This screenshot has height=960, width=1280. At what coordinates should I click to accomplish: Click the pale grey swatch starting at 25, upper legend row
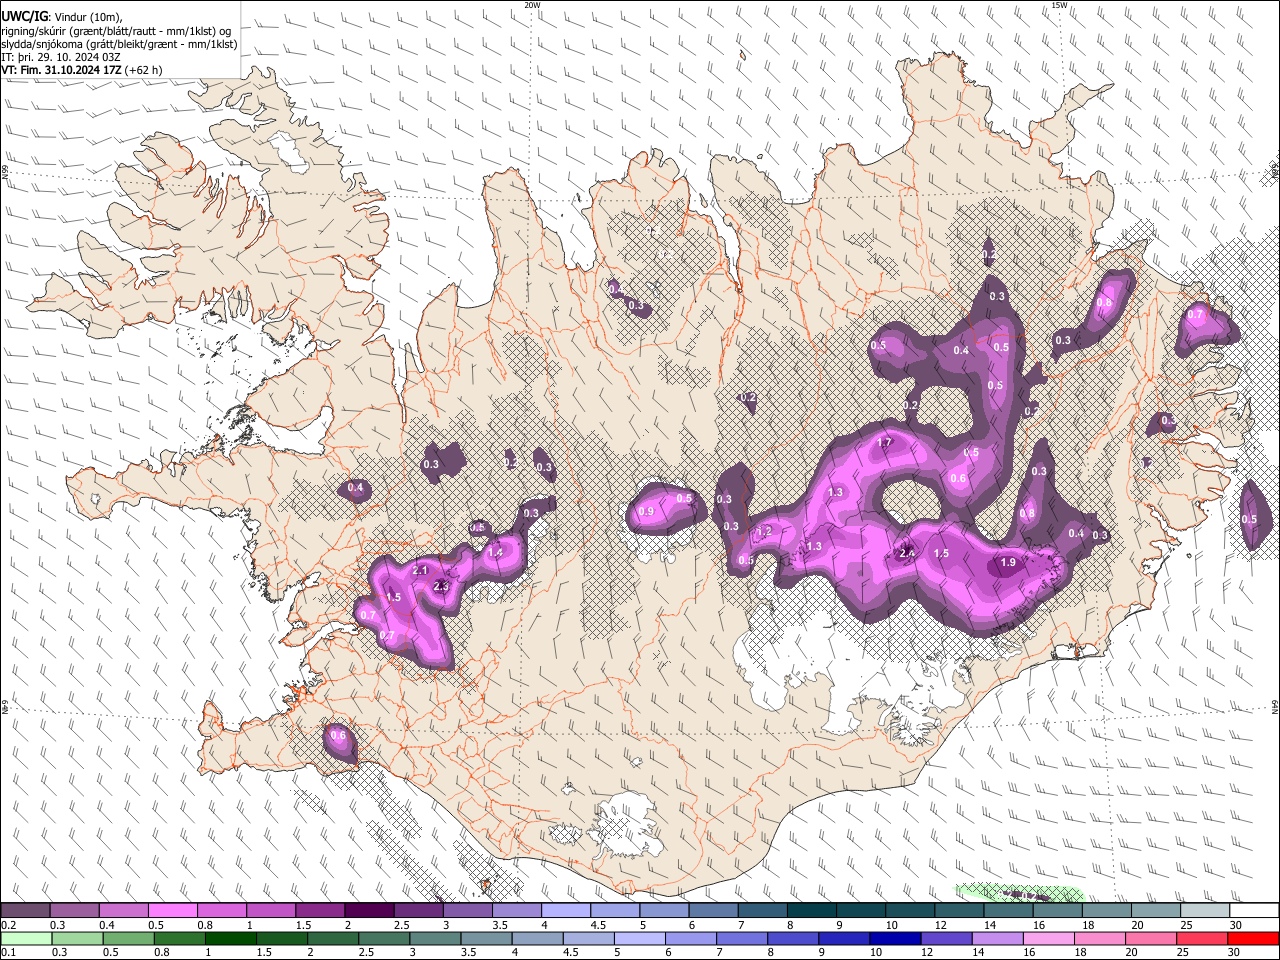coord(1204,910)
